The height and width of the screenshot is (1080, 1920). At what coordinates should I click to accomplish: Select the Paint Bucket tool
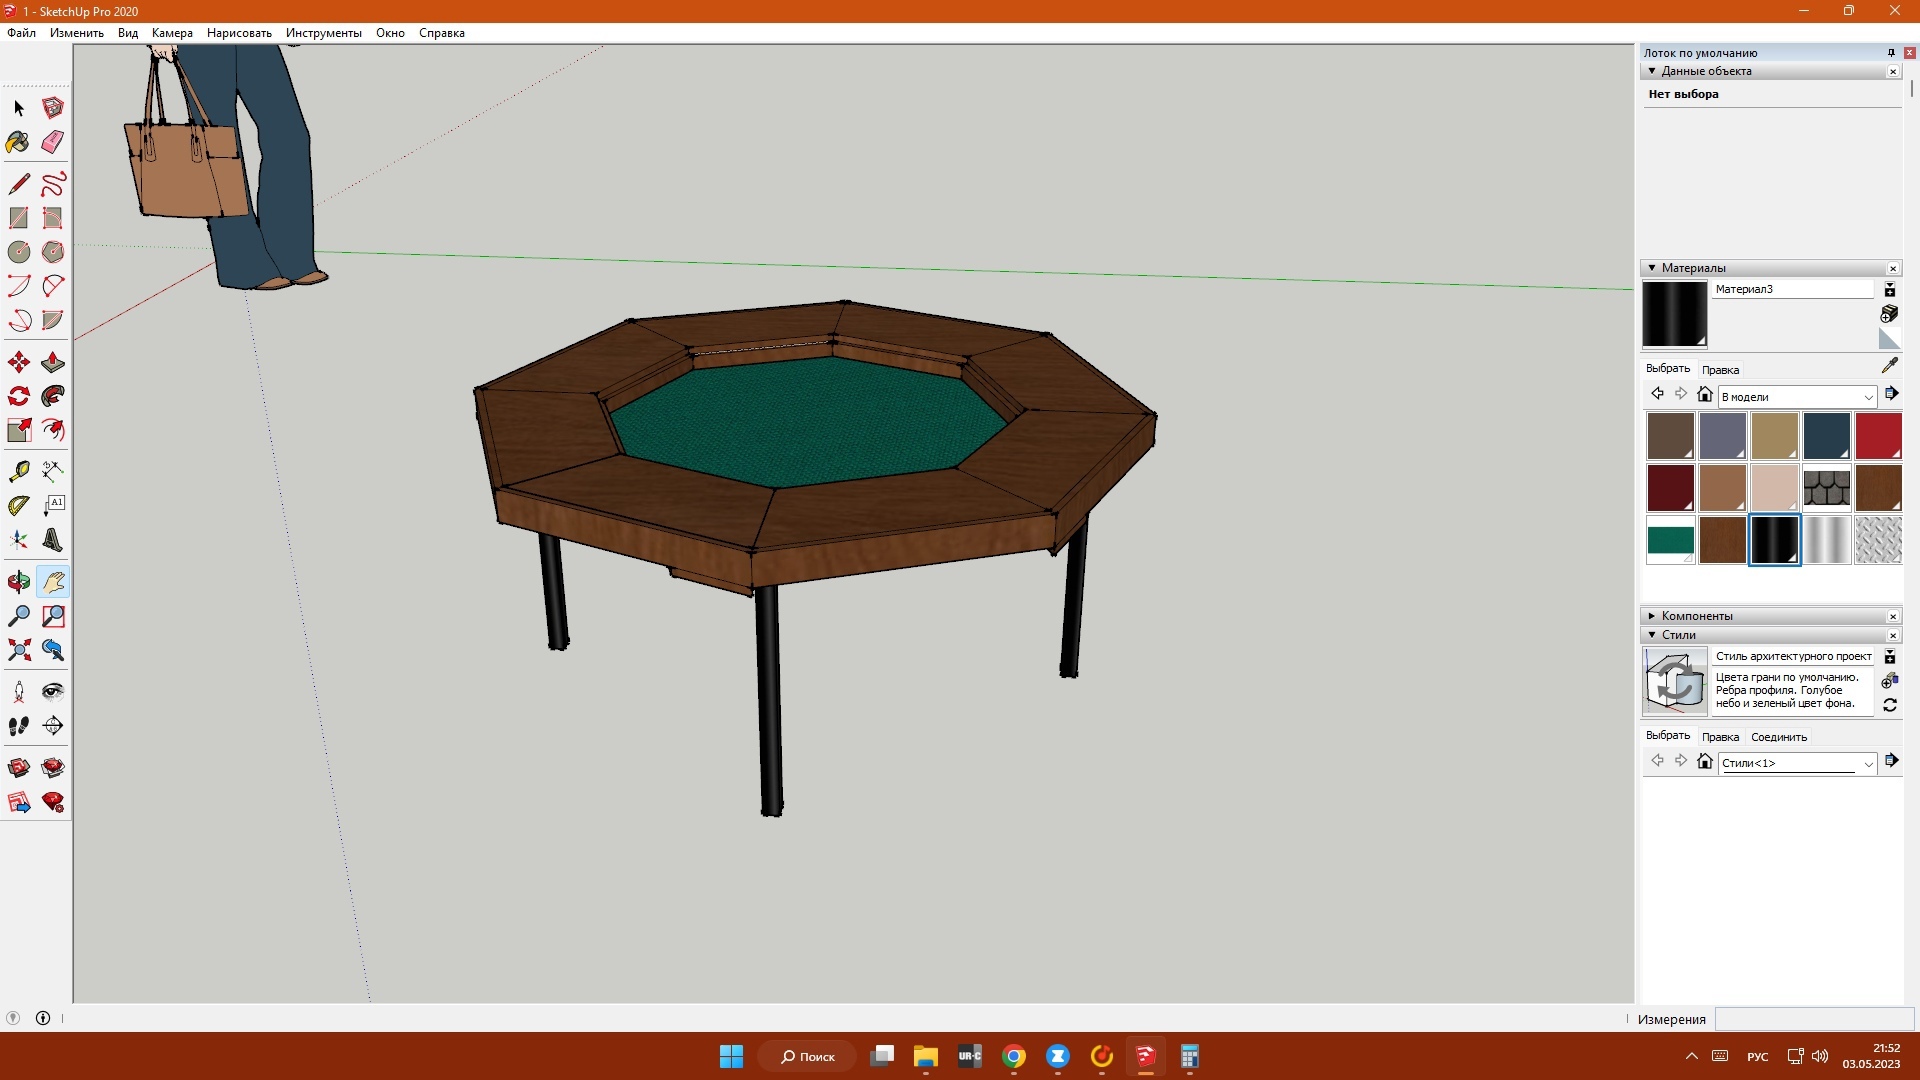click(18, 142)
